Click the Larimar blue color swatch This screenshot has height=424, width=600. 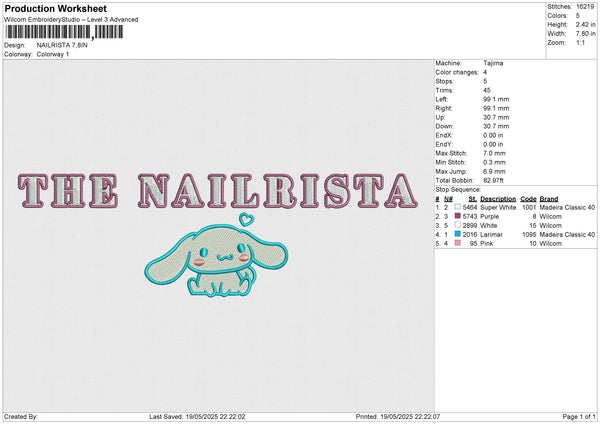pyautogui.click(x=458, y=234)
